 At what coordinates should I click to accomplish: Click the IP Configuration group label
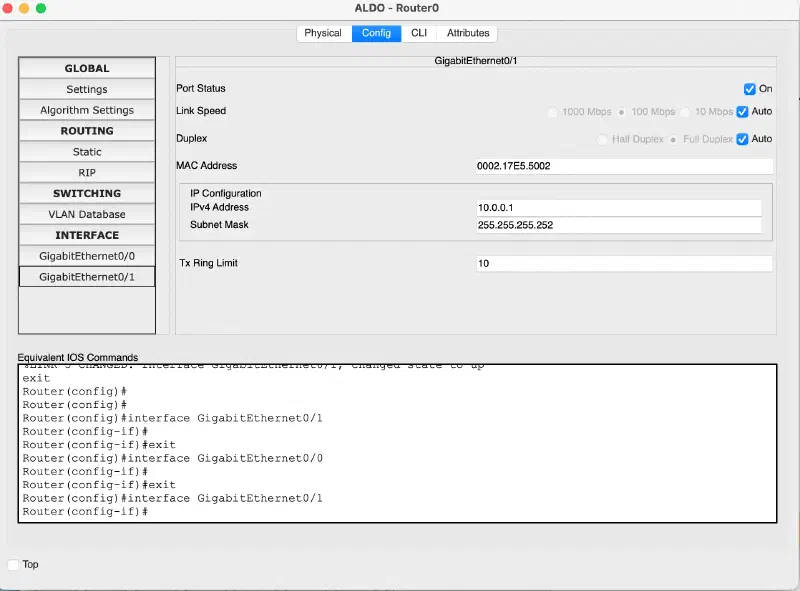[226, 193]
